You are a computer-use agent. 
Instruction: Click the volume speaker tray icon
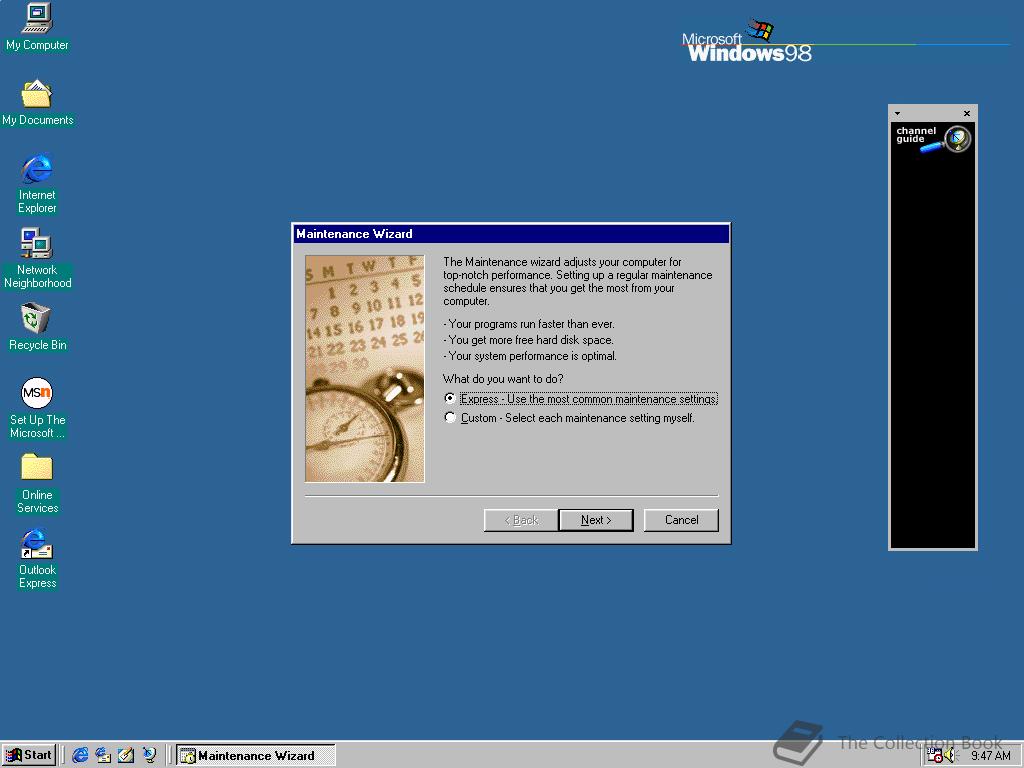949,756
